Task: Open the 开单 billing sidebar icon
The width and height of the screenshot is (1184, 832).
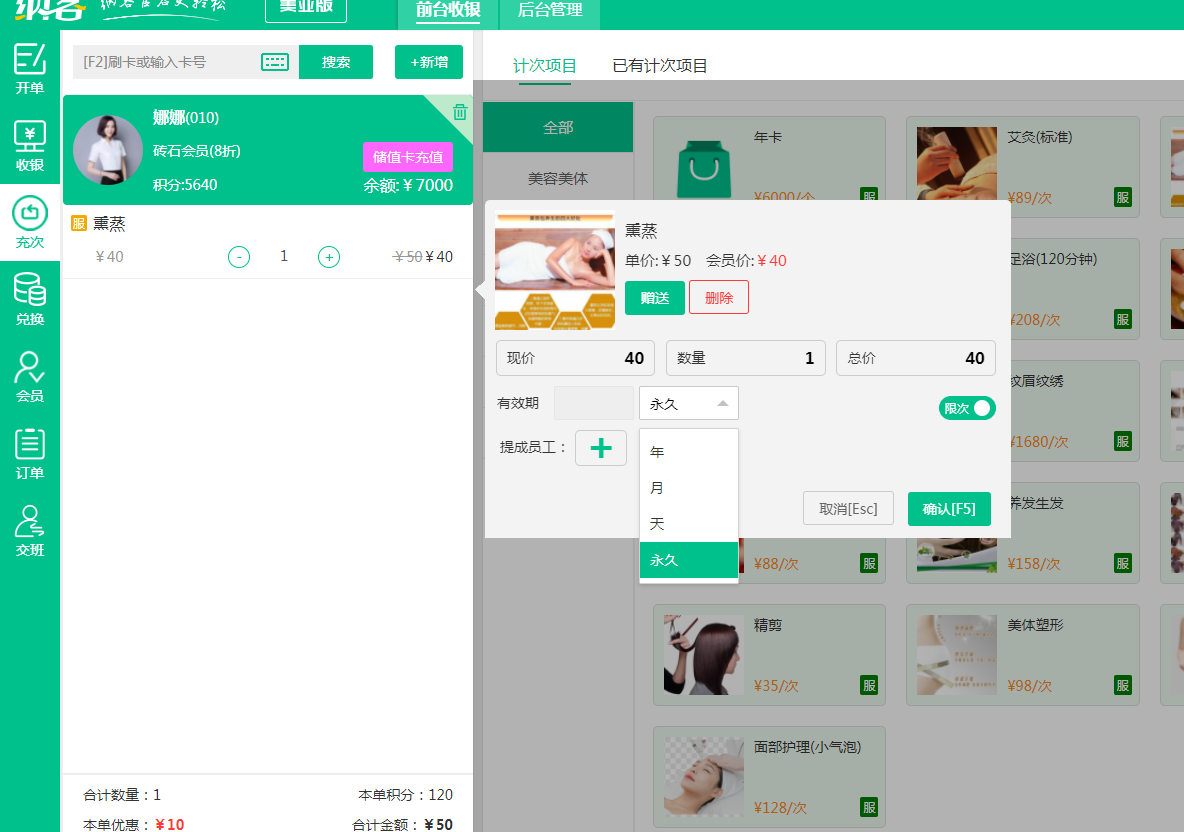Action: pos(30,68)
